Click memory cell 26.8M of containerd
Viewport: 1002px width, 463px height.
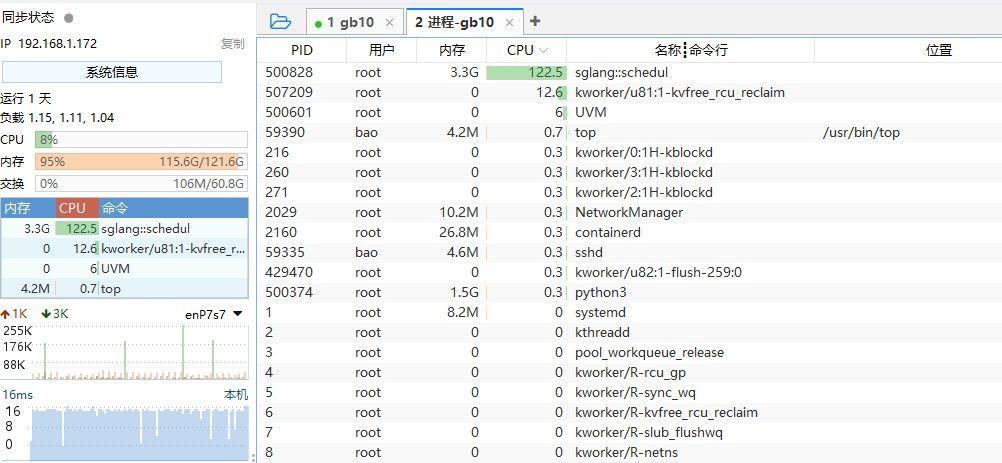(x=459, y=232)
